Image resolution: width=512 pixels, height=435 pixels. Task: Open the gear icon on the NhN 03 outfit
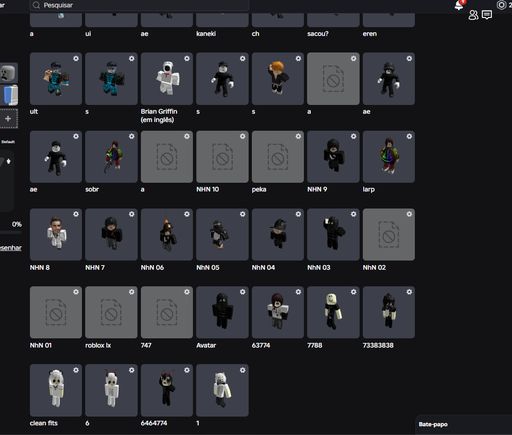[353, 214]
